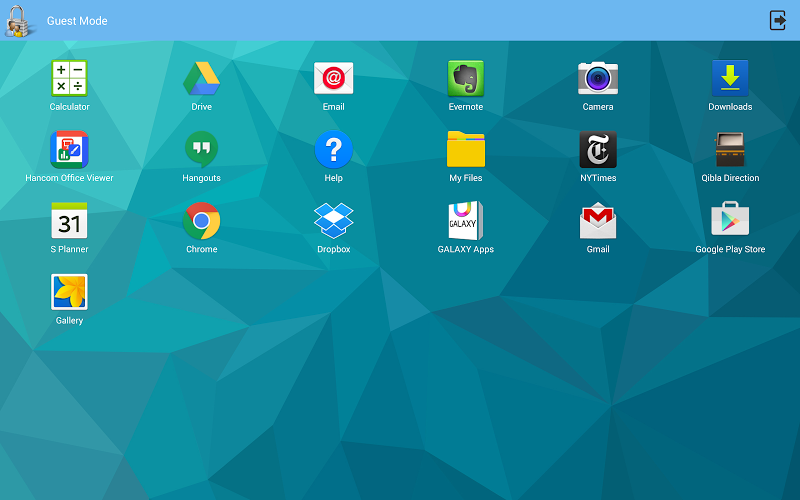
Task: Click the Guest Mode title text
Action: pos(77,21)
